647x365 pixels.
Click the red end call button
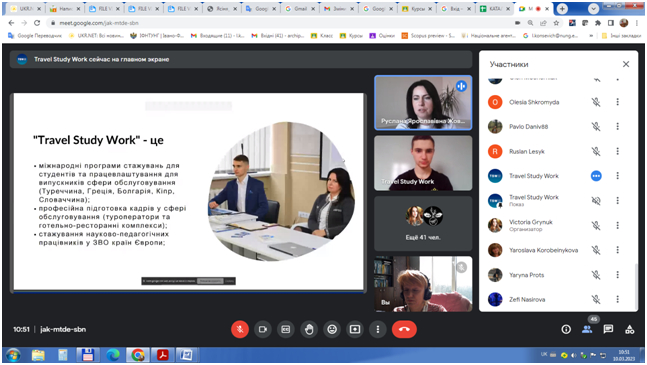pyautogui.click(x=404, y=329)
